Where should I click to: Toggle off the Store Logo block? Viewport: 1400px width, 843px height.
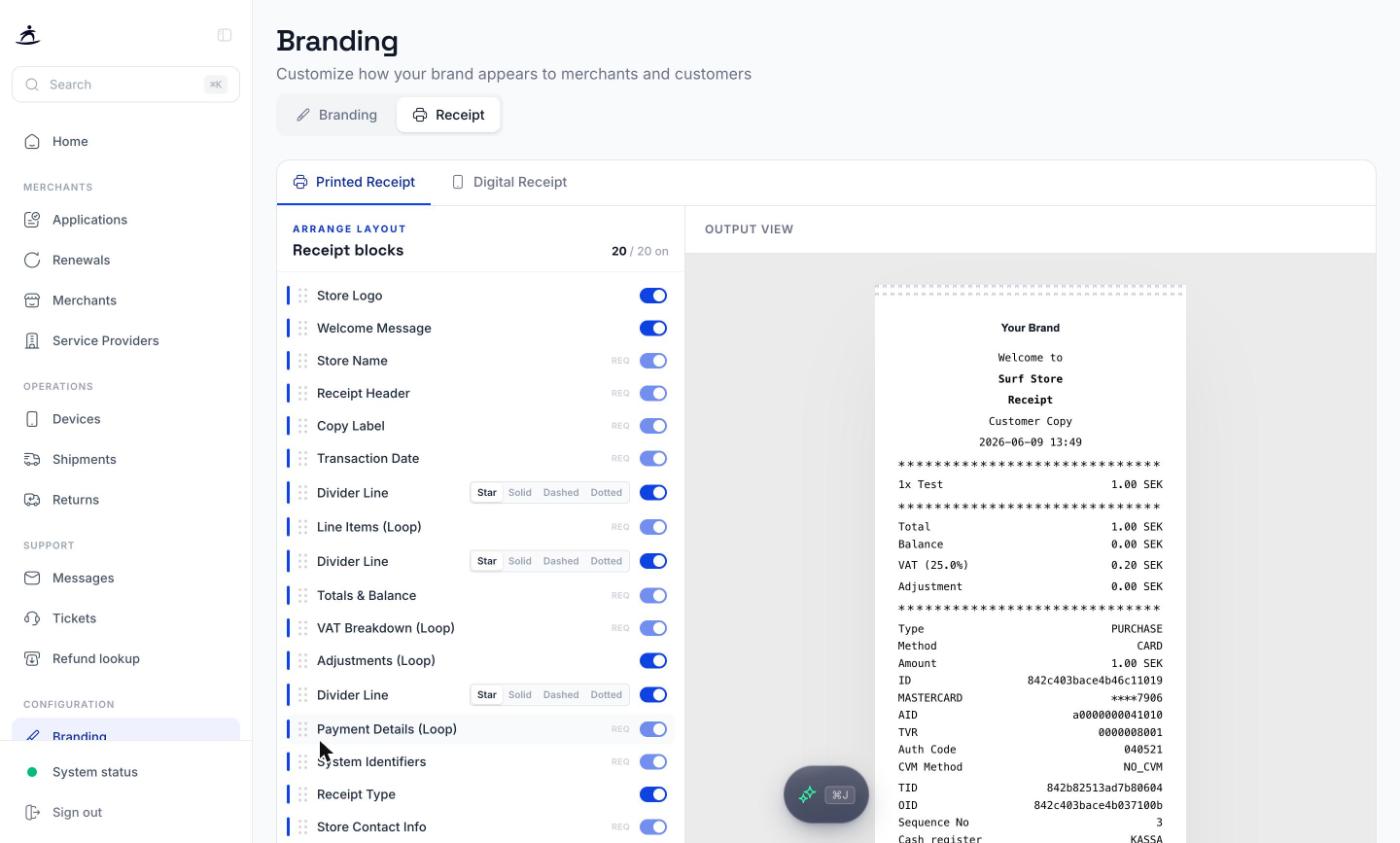pos(653,296)
